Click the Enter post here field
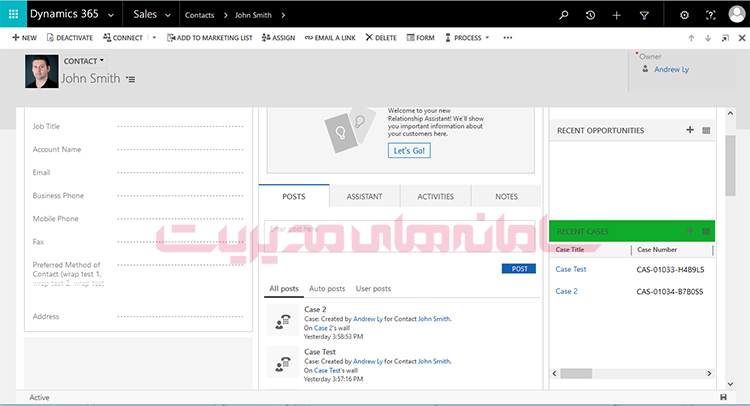The width and height of the screenshot is (750, 406). [400, 236]
